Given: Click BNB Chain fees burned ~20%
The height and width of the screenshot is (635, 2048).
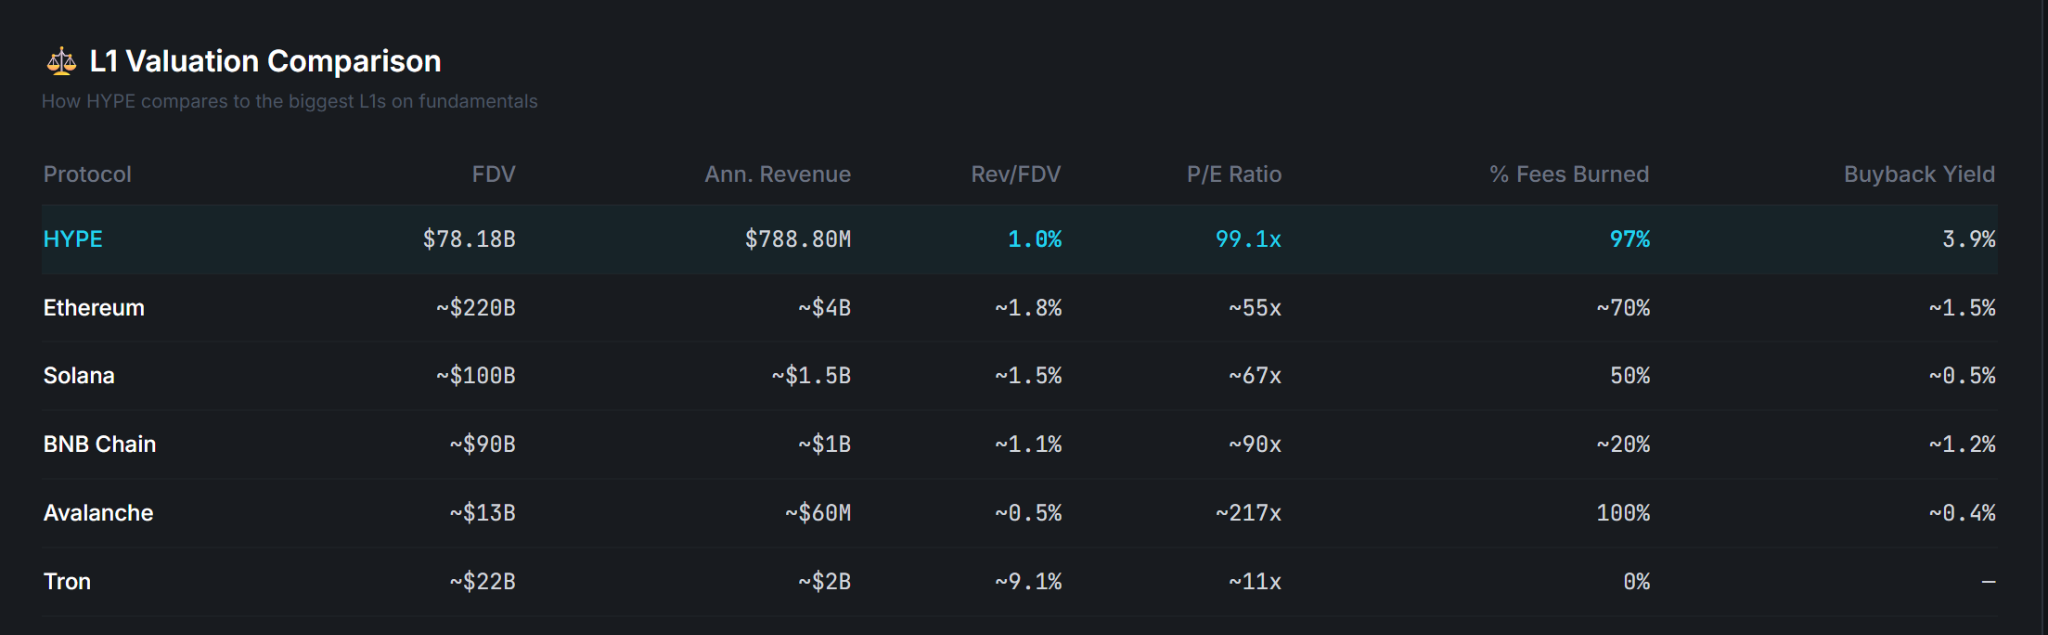Looking at the screenshot, I should tap(1623, 444).
